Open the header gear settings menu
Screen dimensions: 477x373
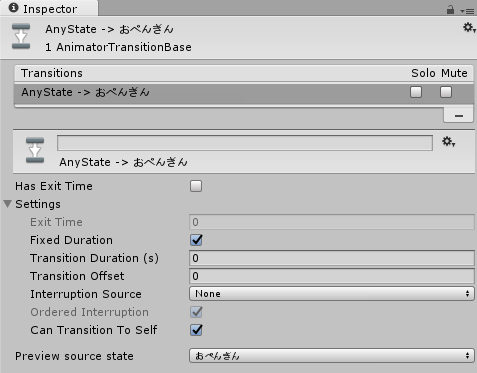pos(469,28)
